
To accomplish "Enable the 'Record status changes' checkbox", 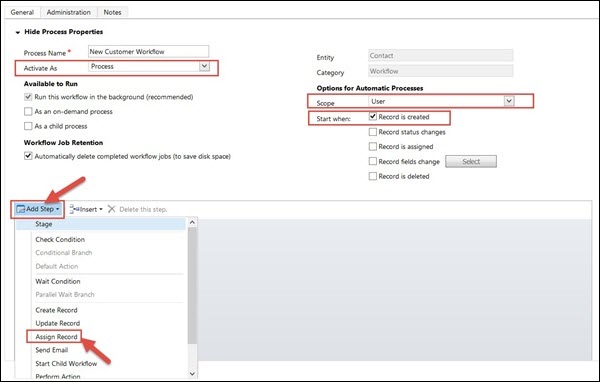I will (373, 132).
